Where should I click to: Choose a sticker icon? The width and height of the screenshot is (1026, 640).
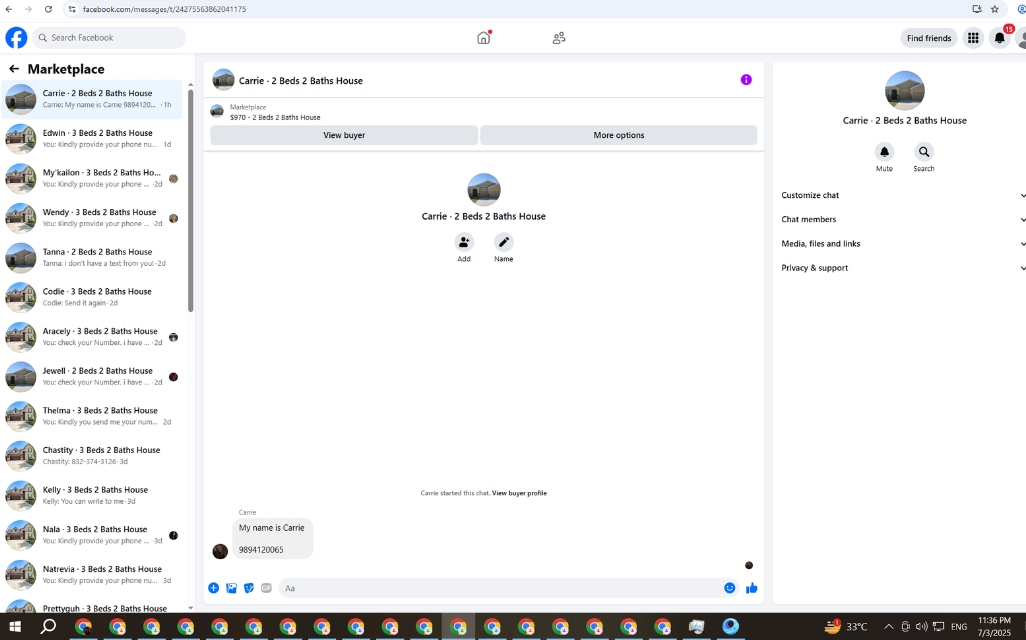point(249,588)
